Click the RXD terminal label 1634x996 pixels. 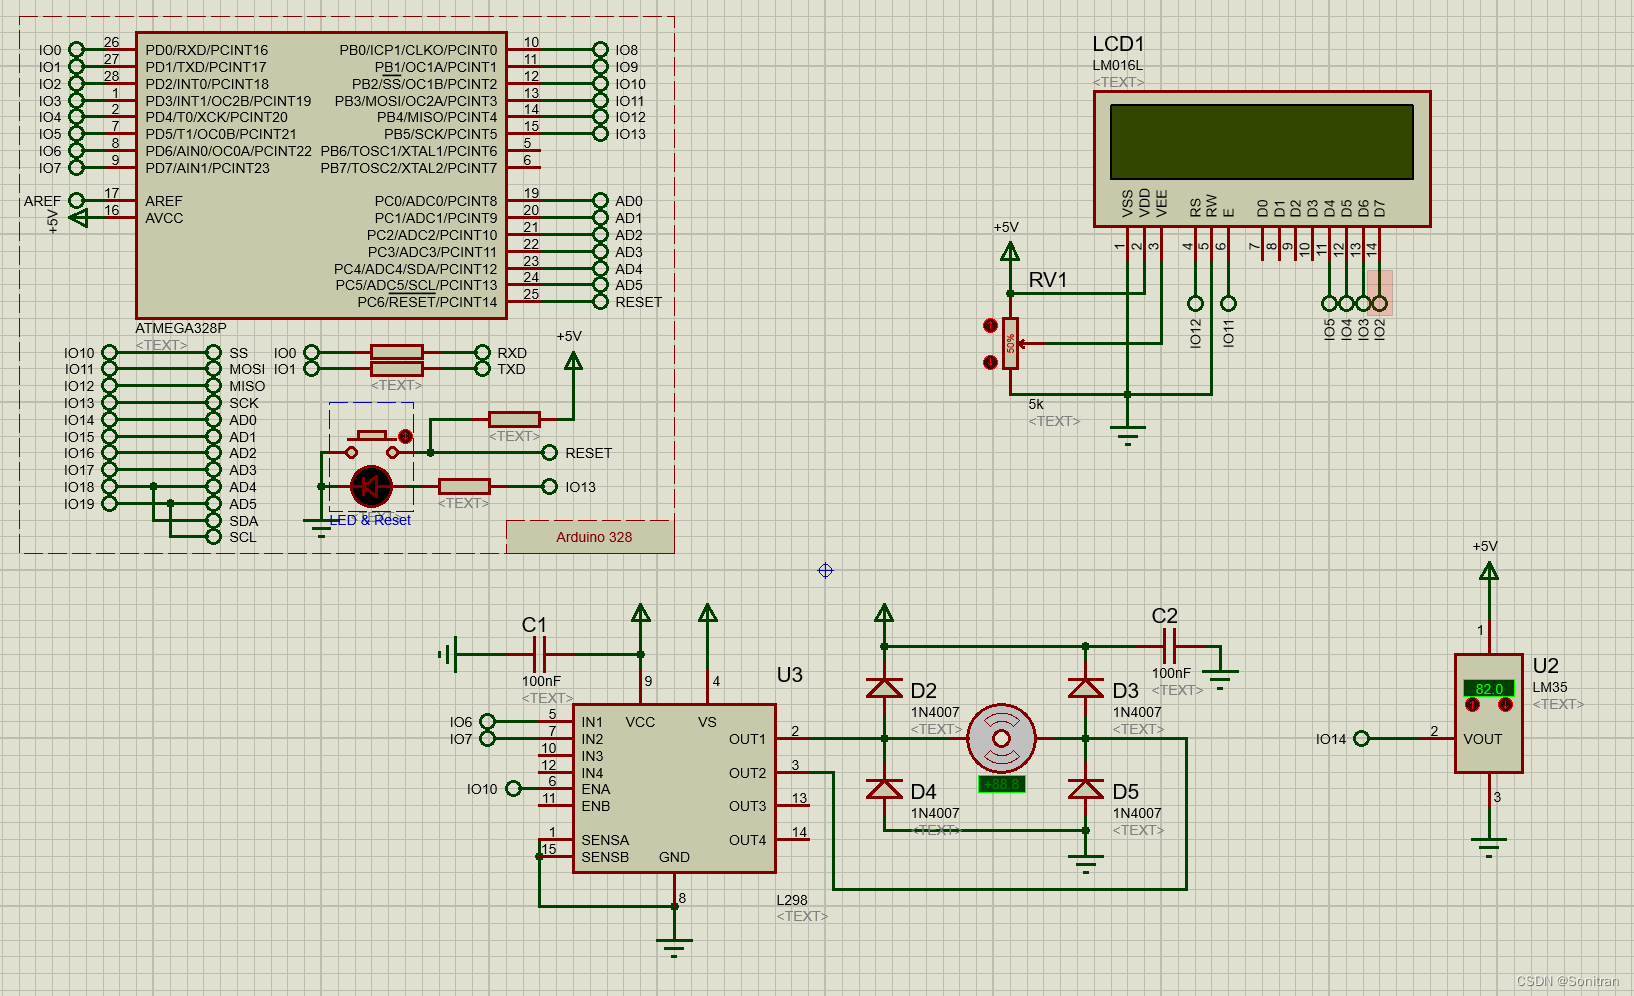512,353
